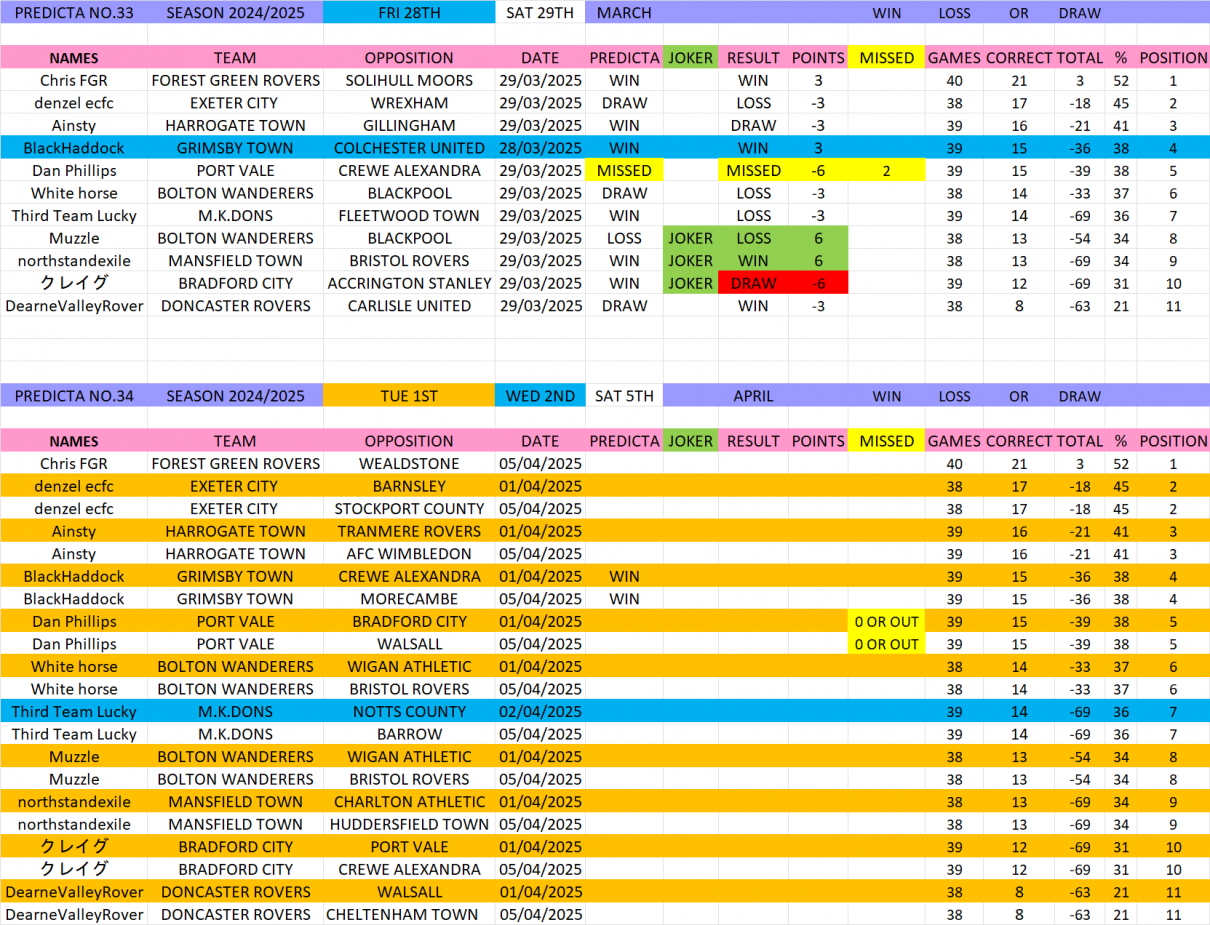Select DRAW prediction in the Wrexham row
This screenshot has height=925, width=1210.
624,103
